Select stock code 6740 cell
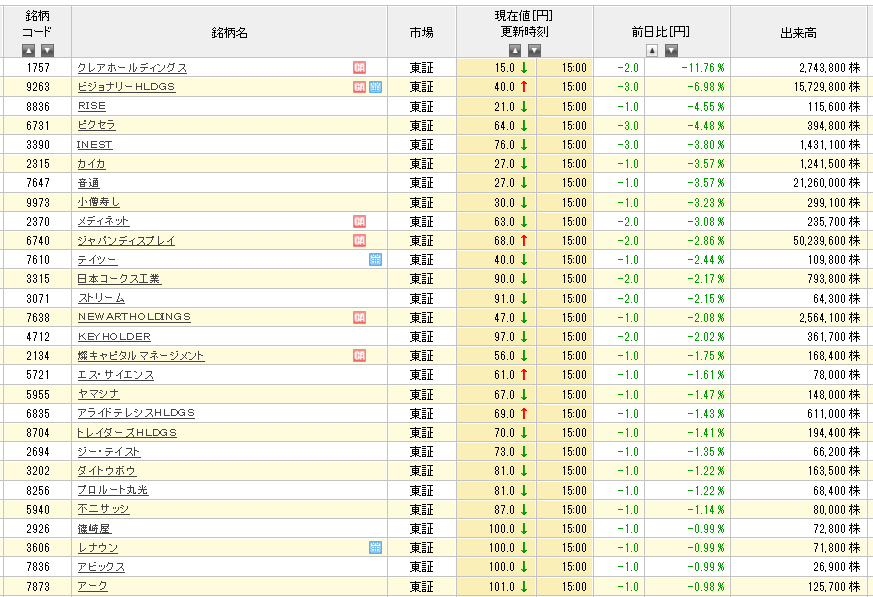873x597 pixels. click(38, 241)
